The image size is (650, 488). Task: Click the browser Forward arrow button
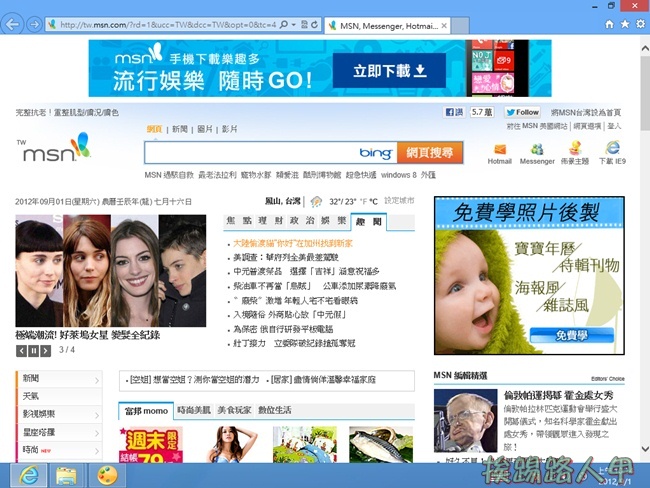[x=34, y=25]
